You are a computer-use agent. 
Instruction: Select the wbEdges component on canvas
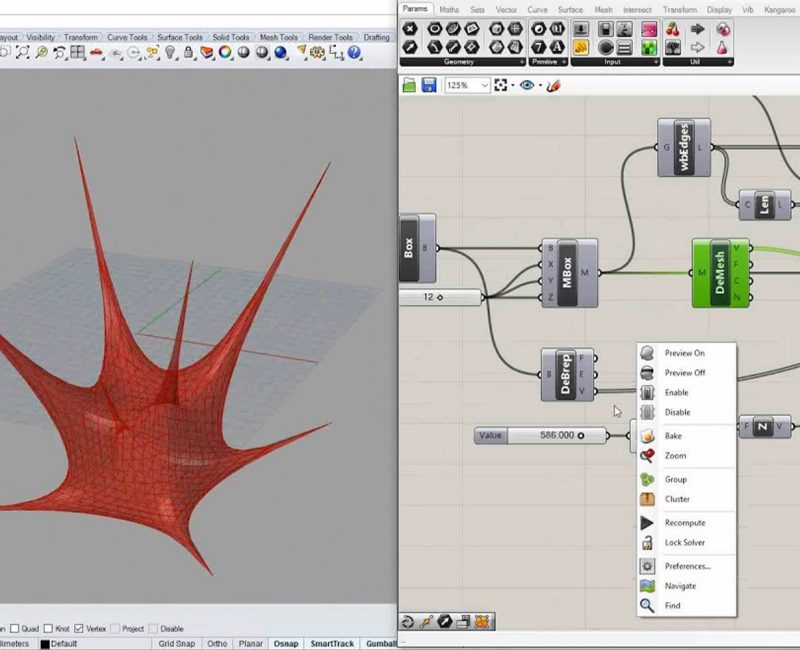(x=684, y=147)
